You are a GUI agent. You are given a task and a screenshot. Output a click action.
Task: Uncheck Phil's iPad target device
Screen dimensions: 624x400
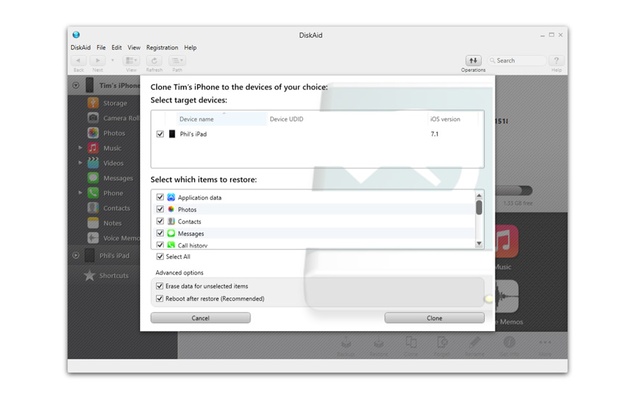coord(160,134)
